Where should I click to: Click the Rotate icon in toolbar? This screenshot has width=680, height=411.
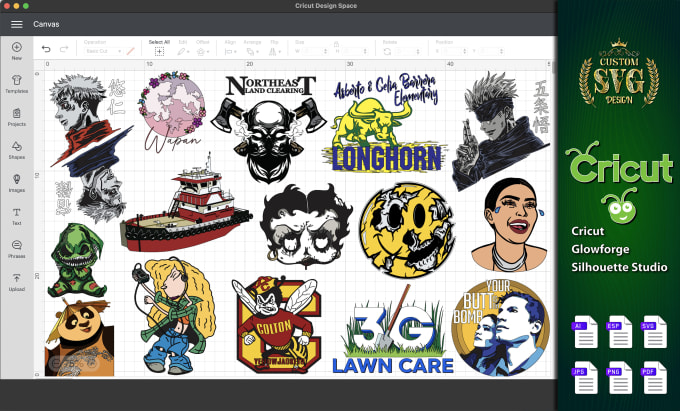[x=387, y=51]
